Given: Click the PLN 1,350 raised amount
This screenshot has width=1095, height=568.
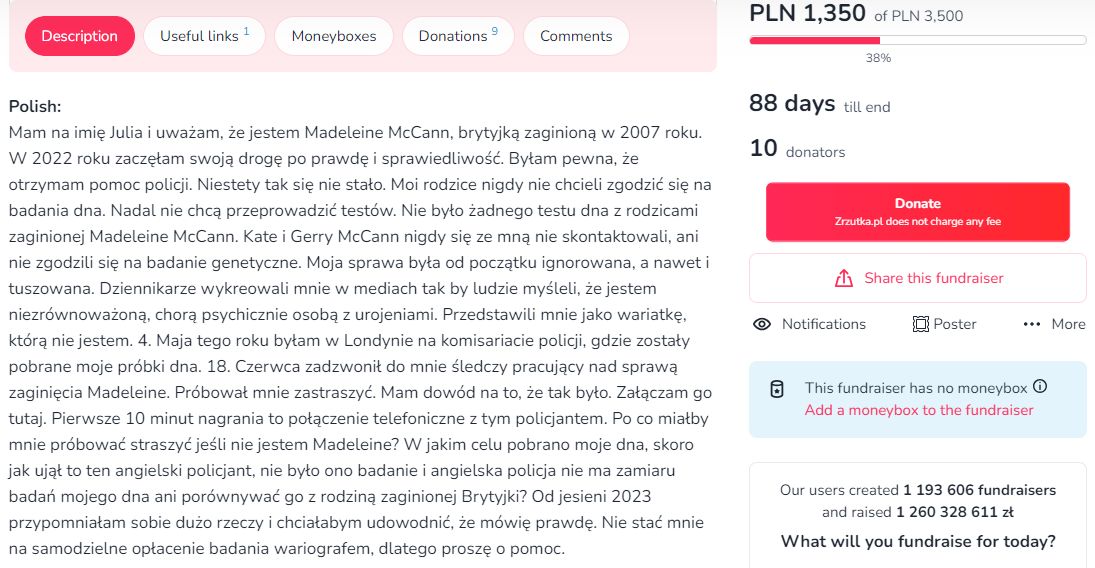Looking at the screenshot, I should 806,14.
